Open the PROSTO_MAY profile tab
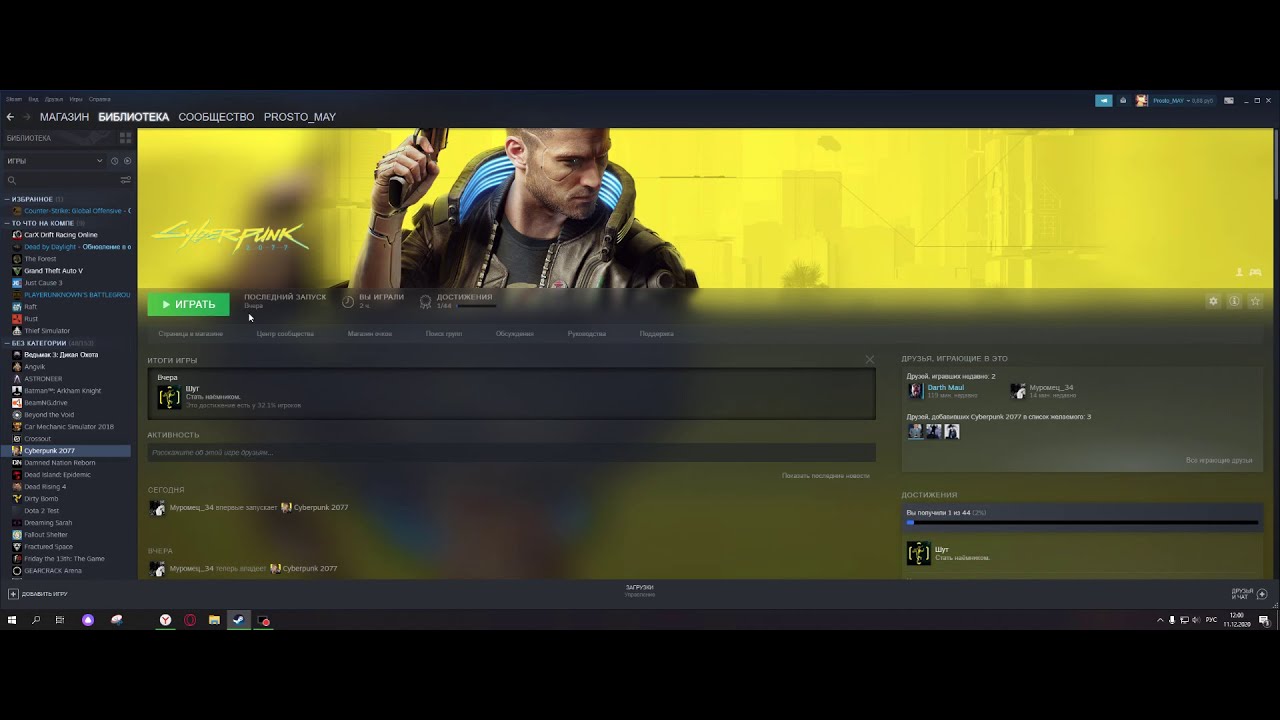 [299, 117]
